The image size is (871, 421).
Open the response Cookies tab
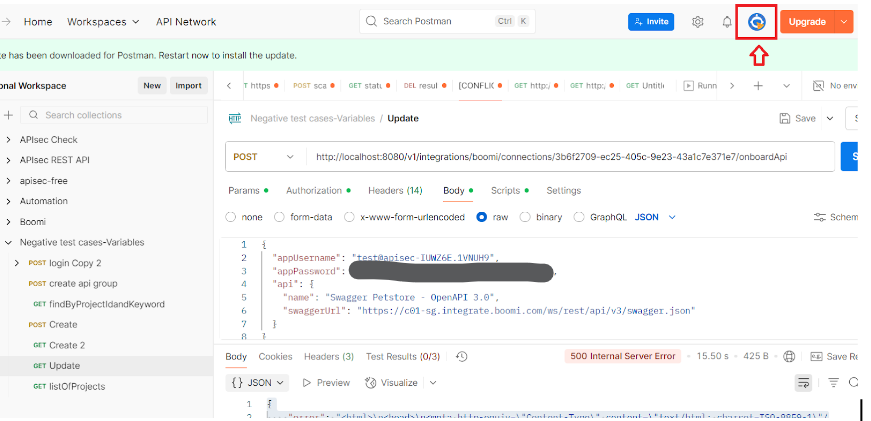point(275,356)
